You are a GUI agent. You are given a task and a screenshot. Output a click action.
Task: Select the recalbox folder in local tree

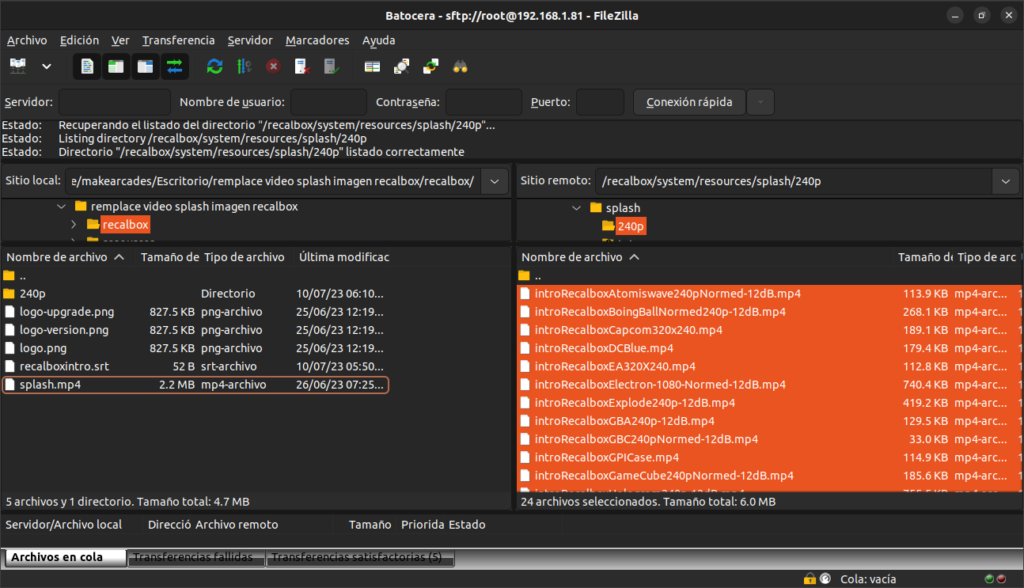coord(125,225)
